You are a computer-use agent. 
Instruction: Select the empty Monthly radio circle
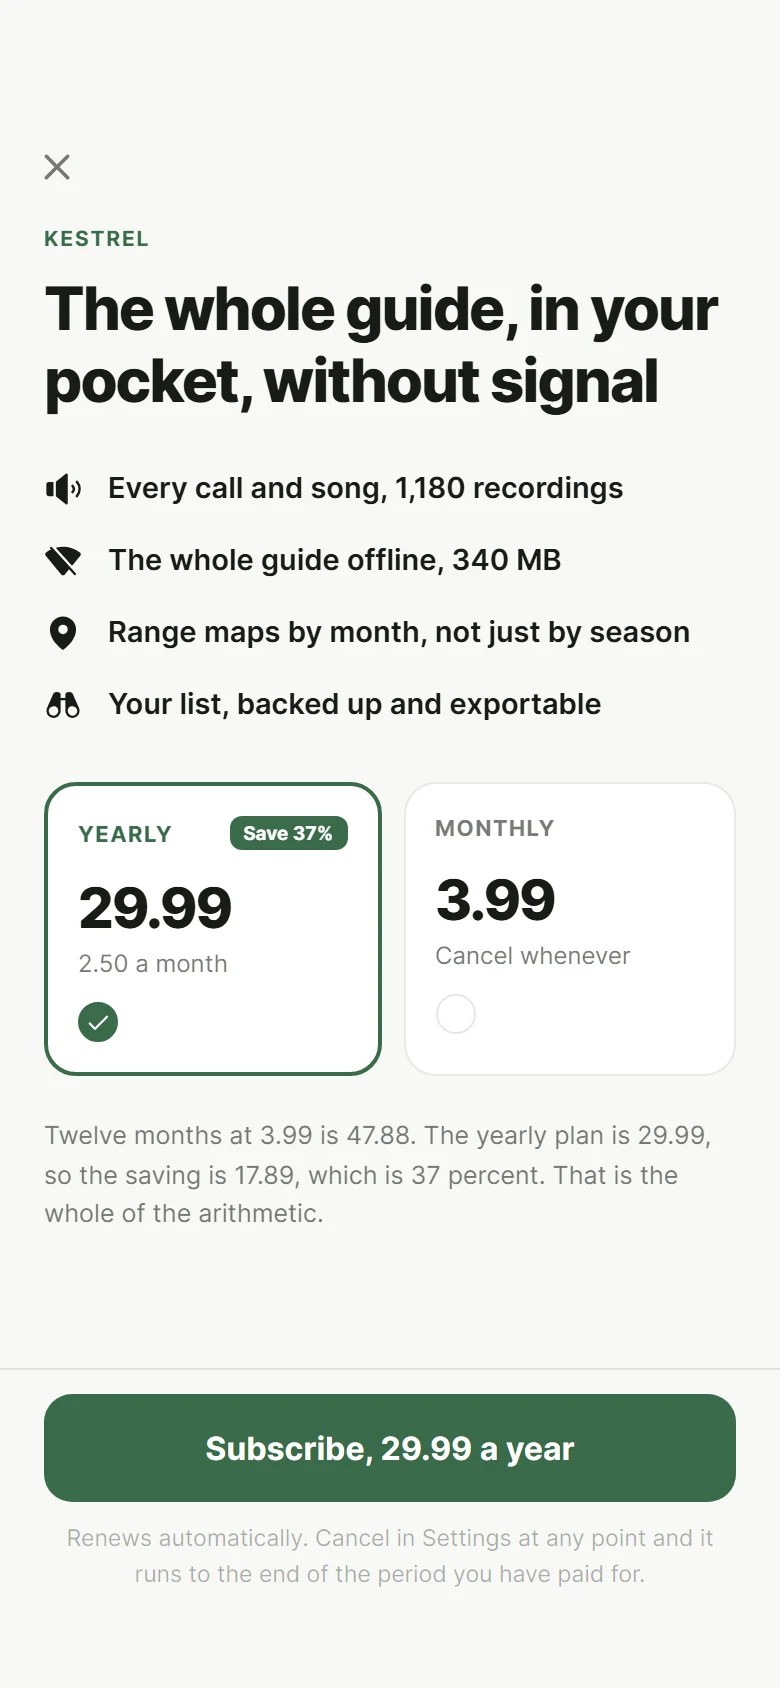[x=456, y=1014]
